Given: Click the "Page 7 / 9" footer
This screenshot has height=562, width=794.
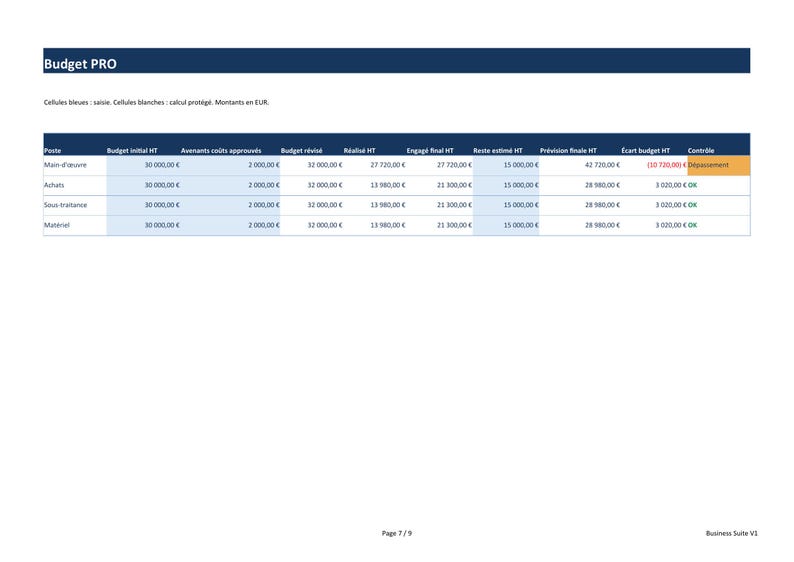Looking at the screenshot, I should coord(397,533).
